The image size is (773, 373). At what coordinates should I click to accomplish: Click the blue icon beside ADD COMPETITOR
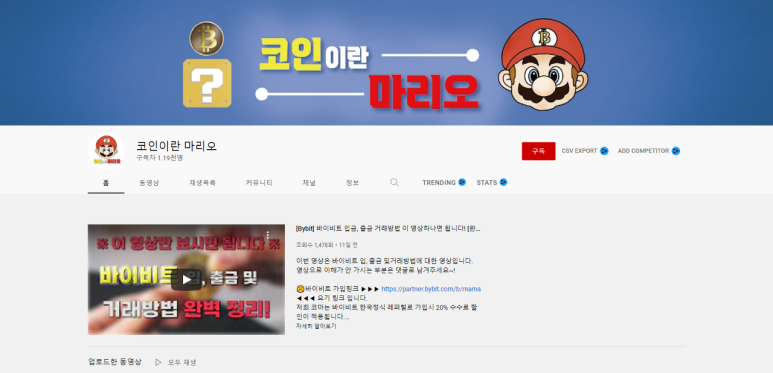[676, 151]
